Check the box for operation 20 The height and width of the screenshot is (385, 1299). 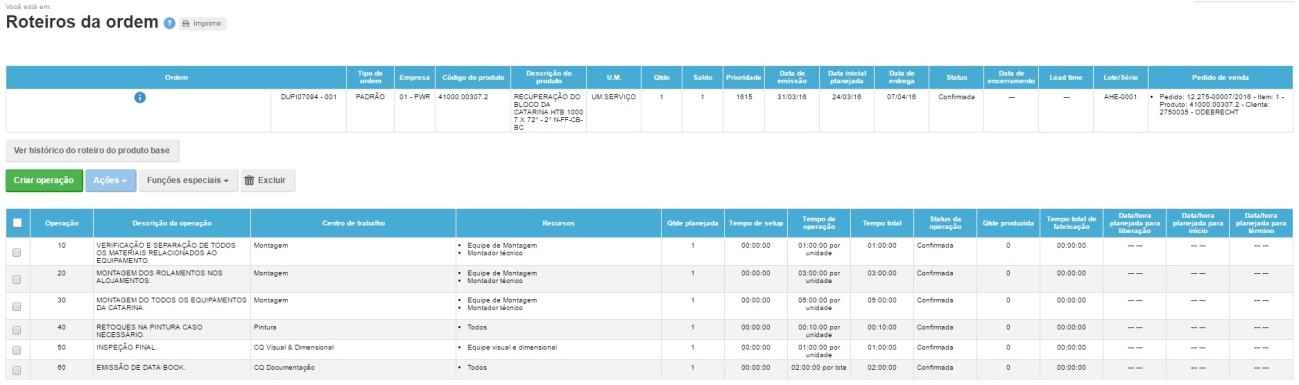(x=17, y=279)
